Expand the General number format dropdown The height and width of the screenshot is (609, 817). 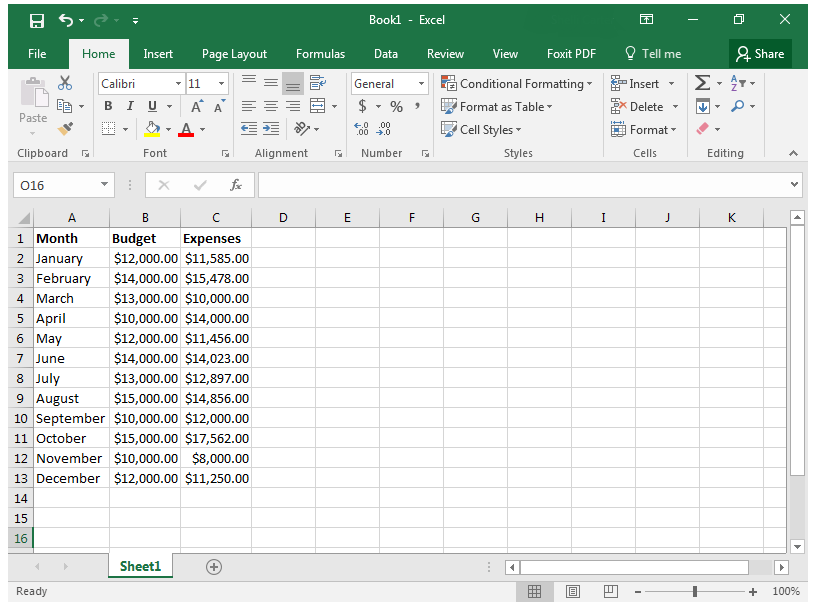point(421,84)
